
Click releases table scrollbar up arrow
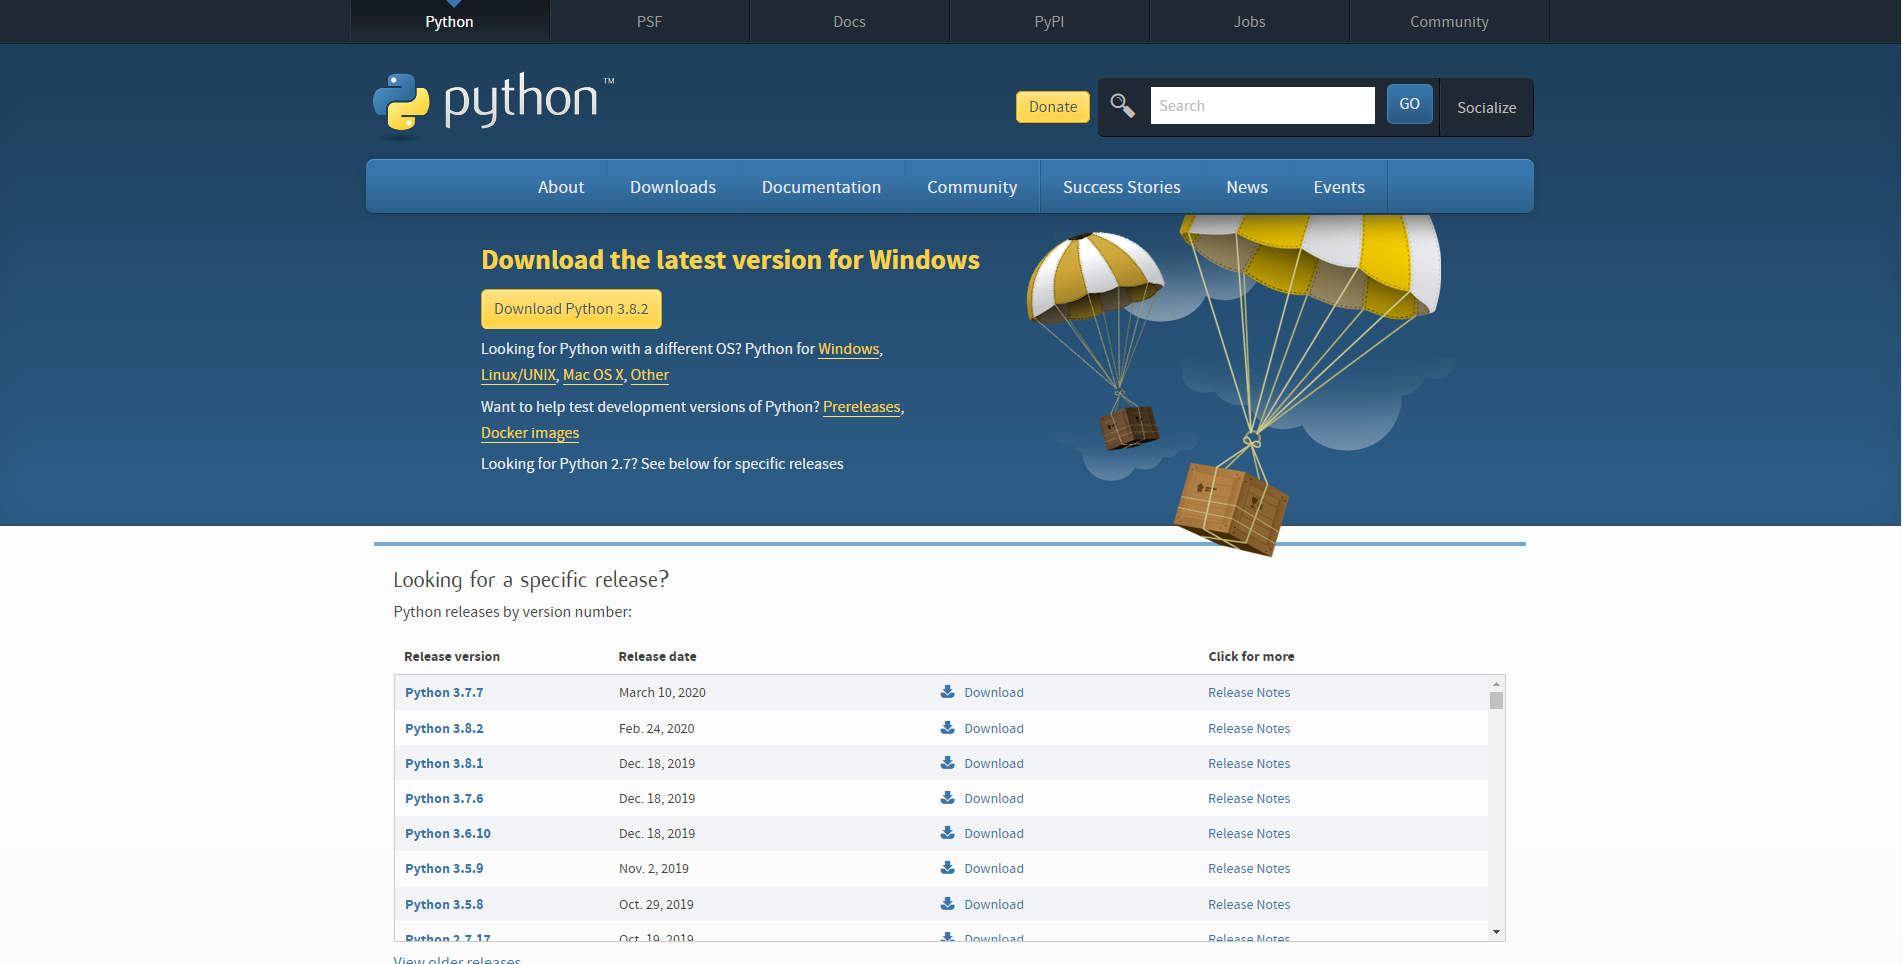1496,683
